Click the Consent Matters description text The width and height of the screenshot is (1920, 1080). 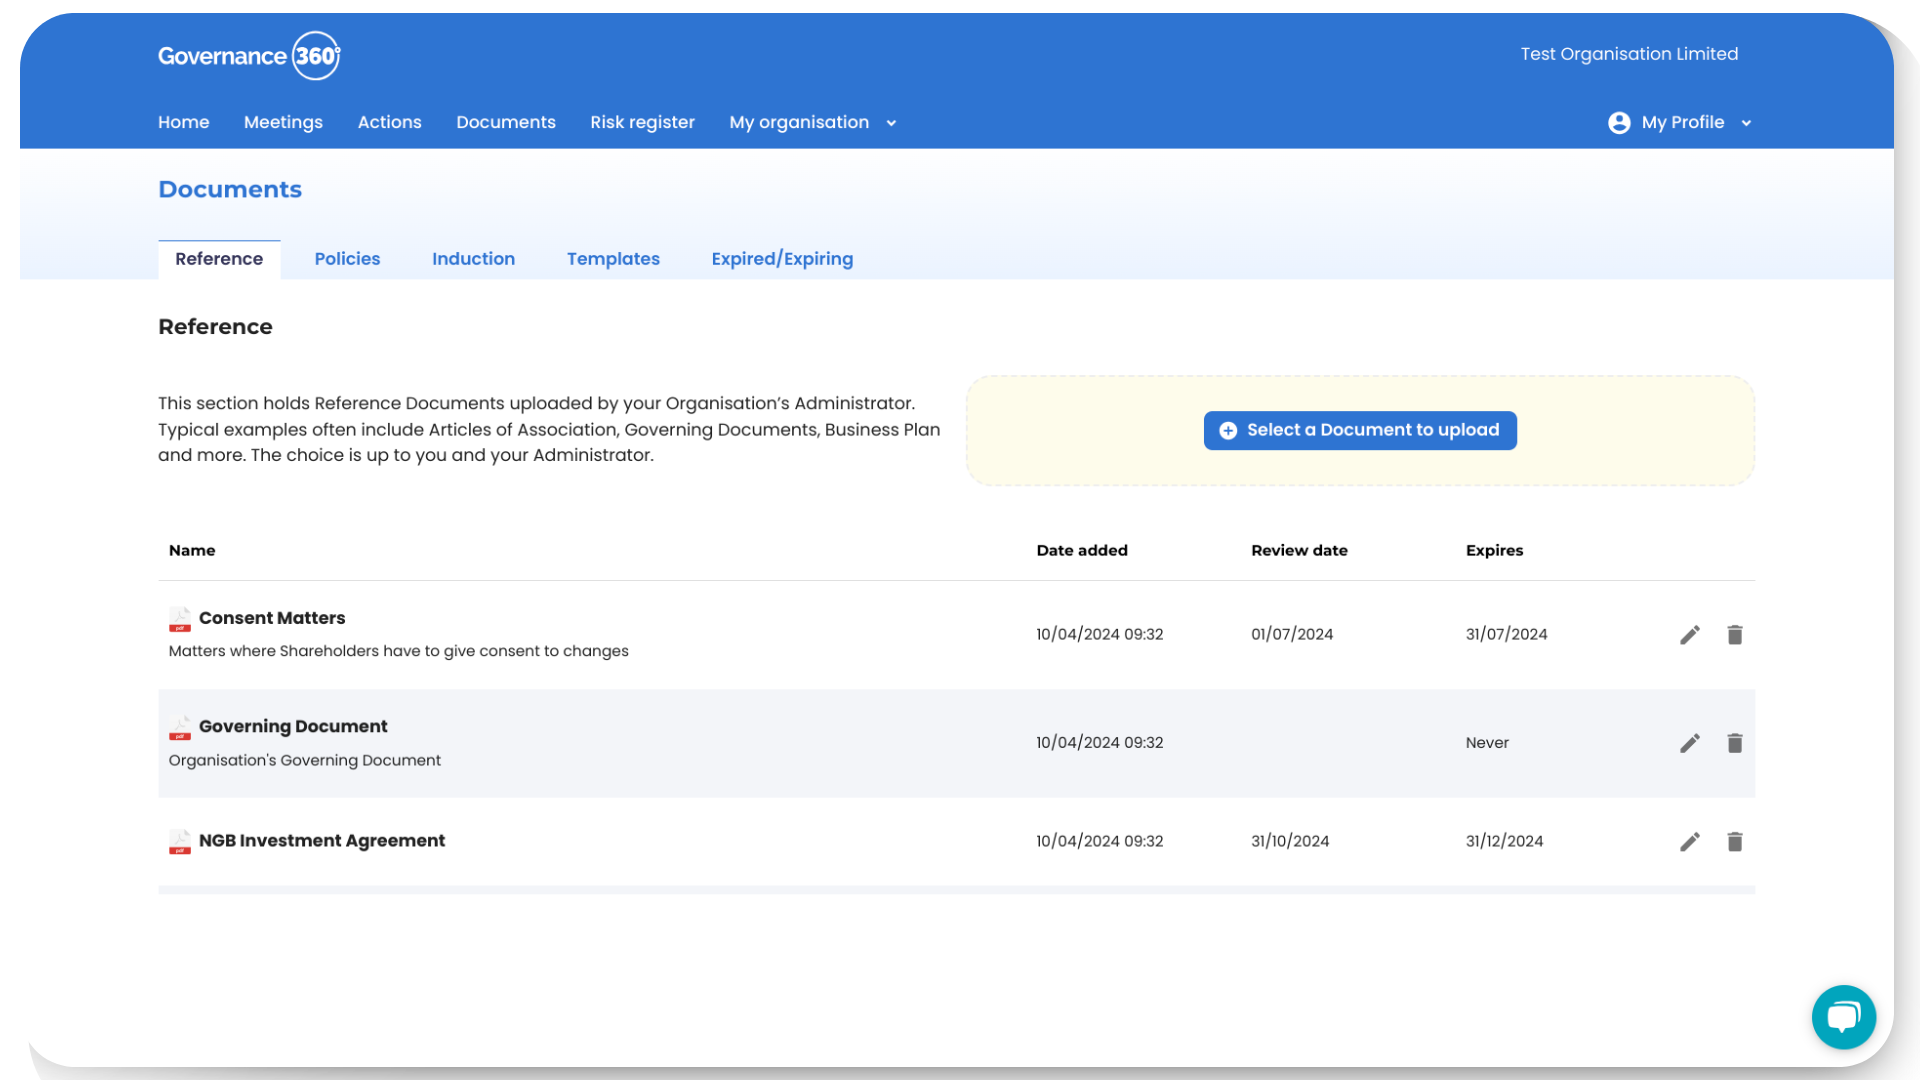(x=398, y=651)
